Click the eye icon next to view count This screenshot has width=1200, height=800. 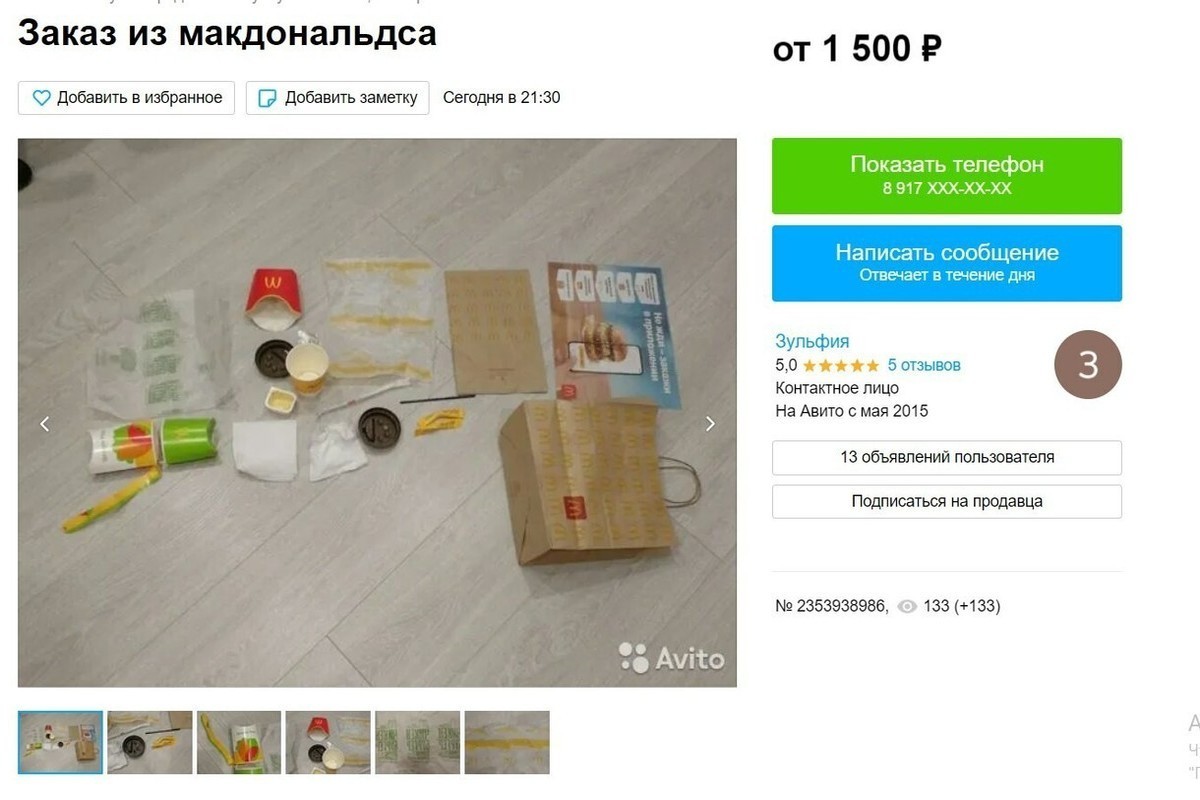pos(907,606)
